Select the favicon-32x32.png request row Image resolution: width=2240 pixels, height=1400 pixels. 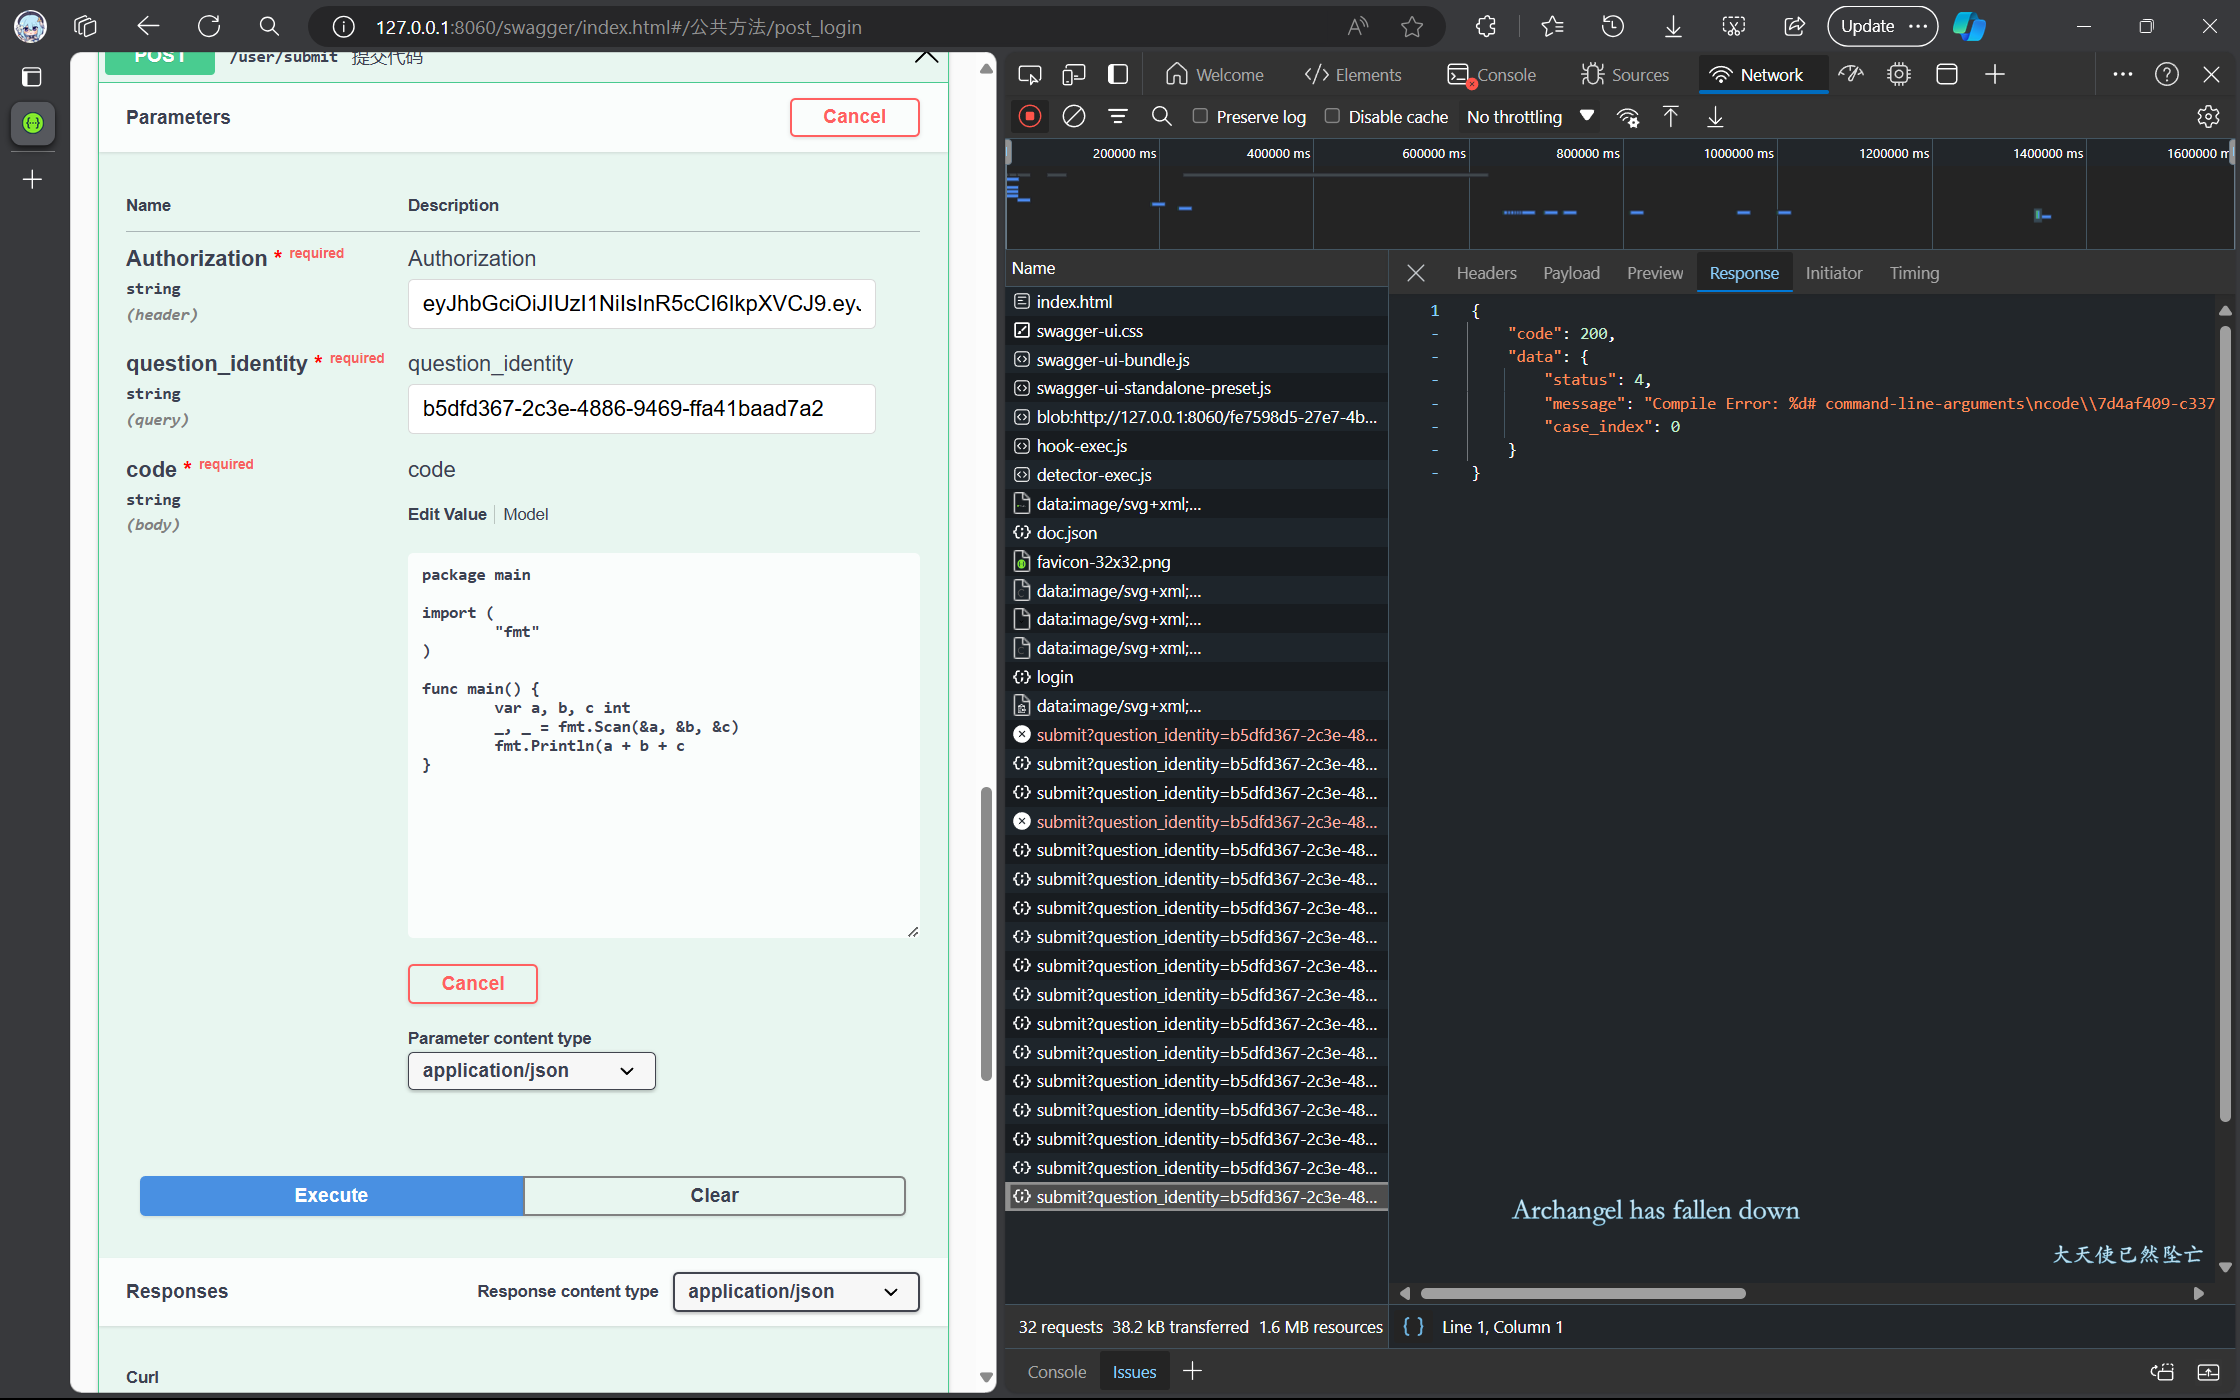pos(1196,562)
